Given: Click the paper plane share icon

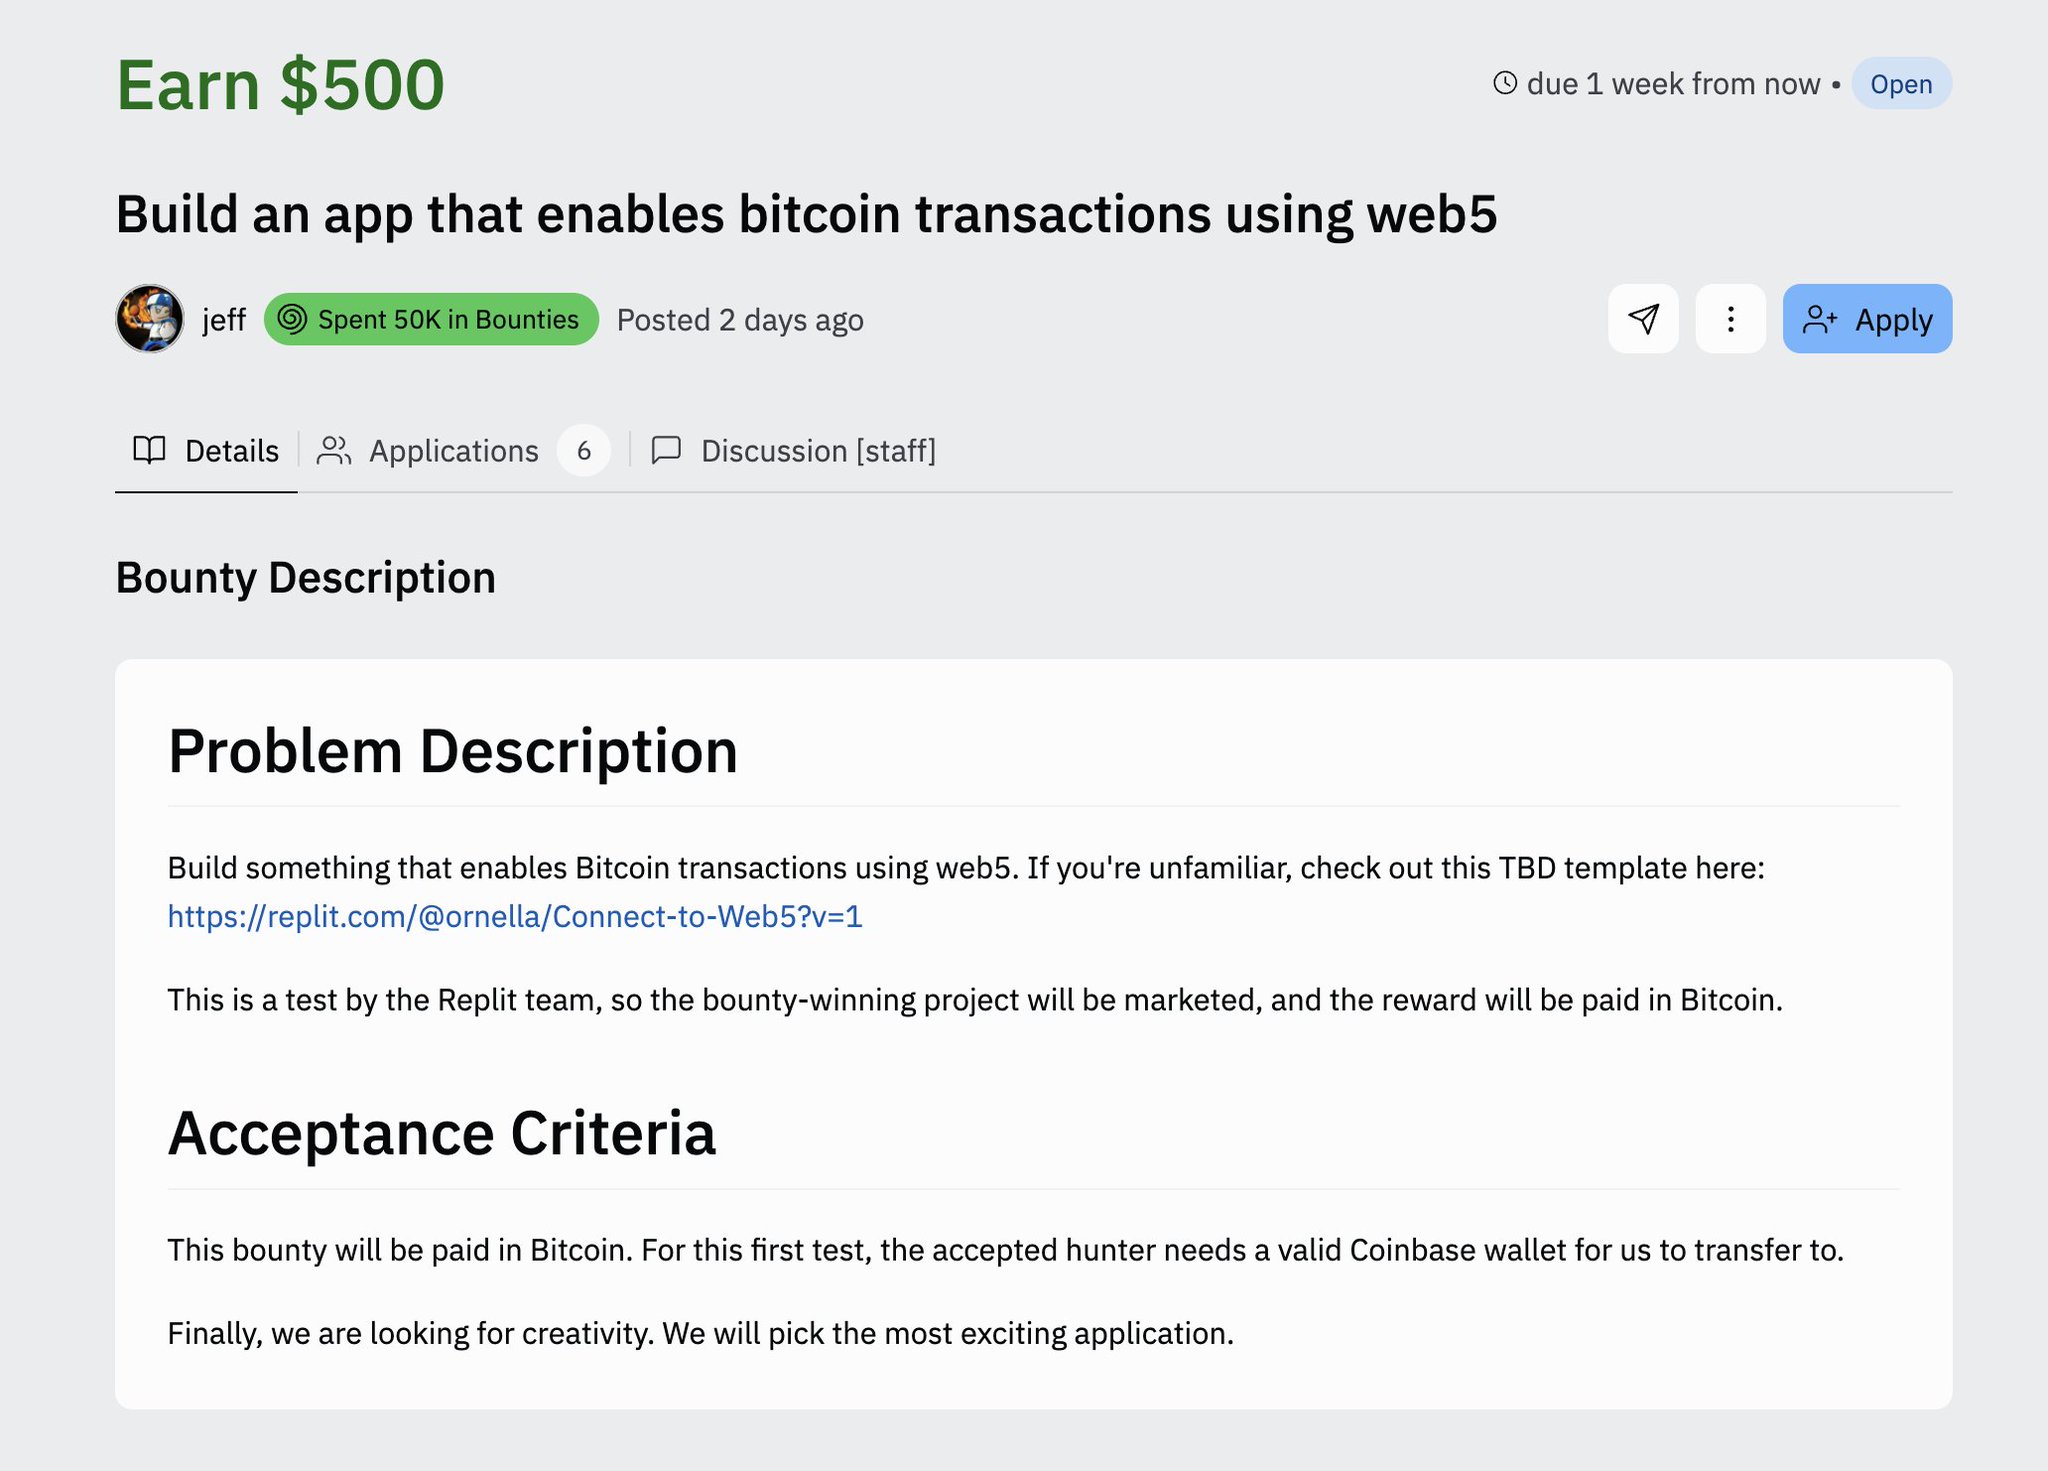Looking at the screenshot, I should 1643,319.
